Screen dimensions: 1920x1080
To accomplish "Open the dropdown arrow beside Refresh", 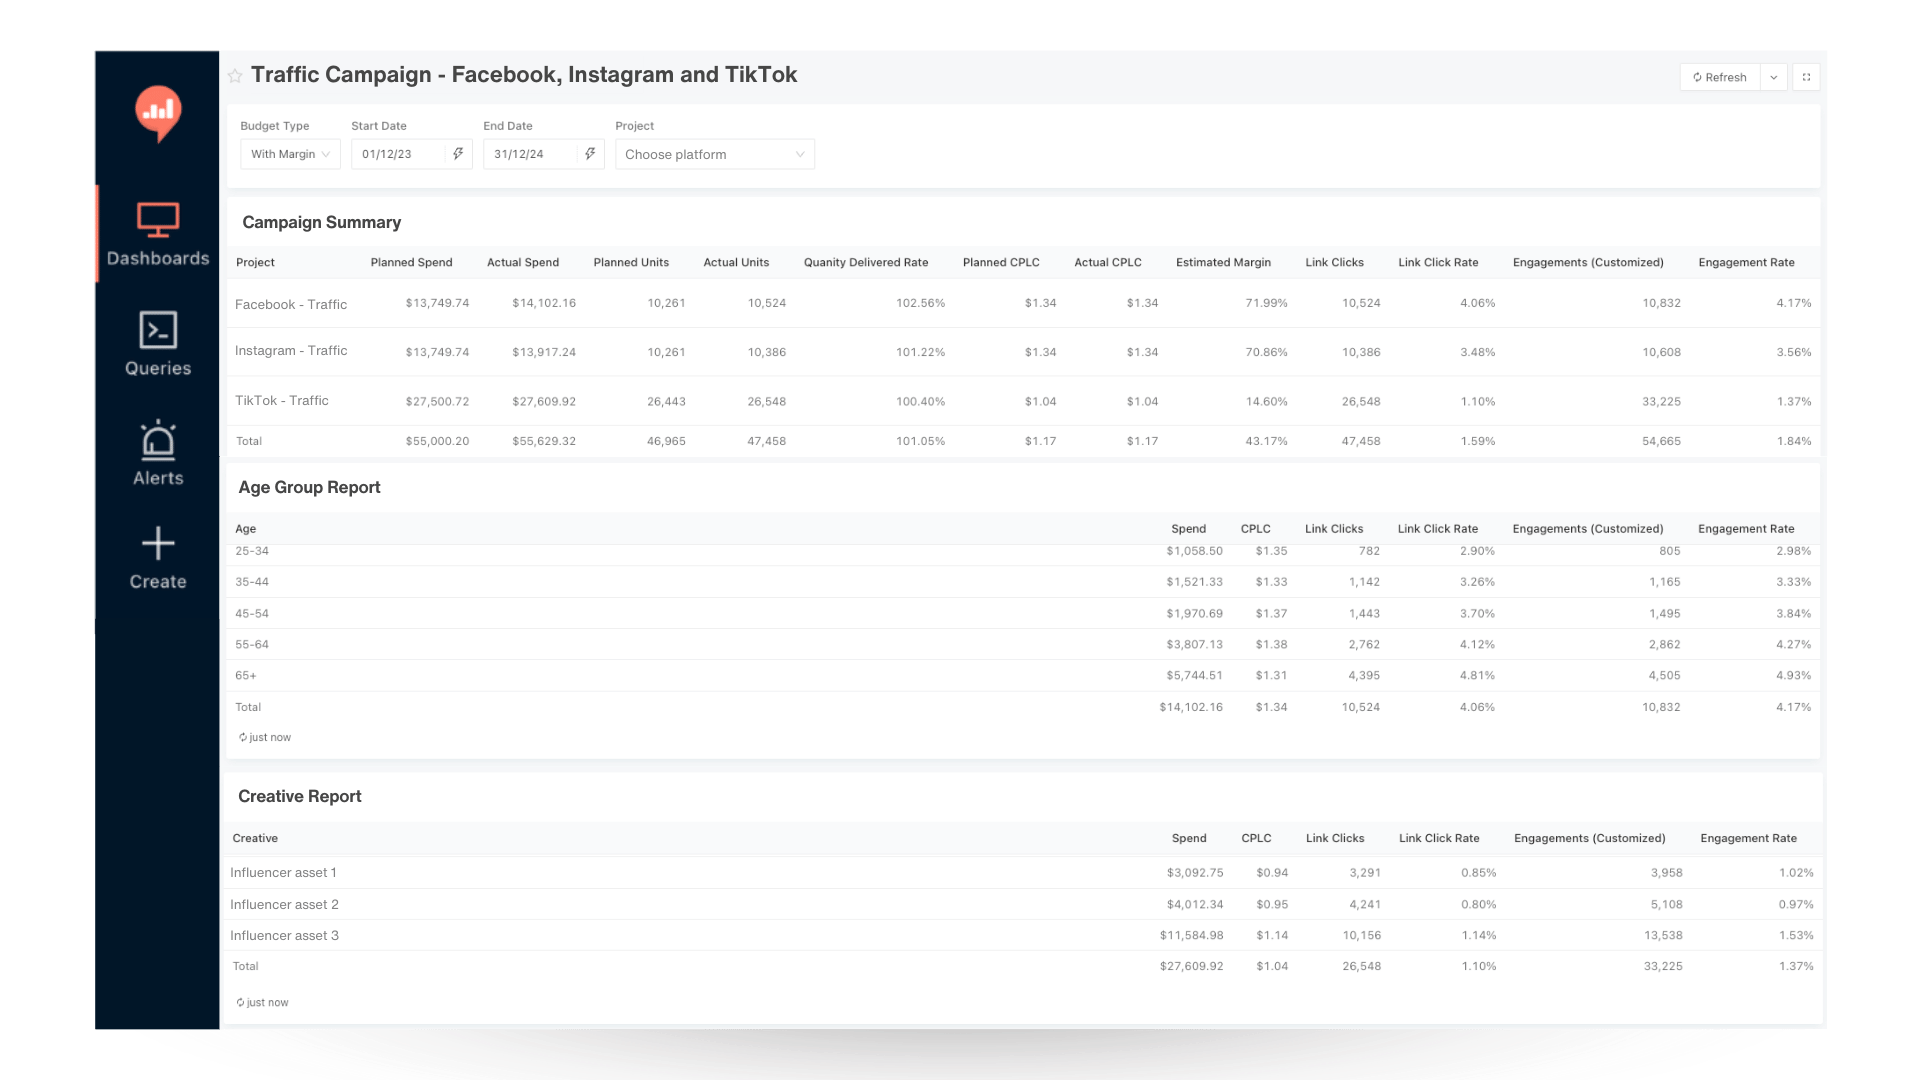I will [1775, 77].
